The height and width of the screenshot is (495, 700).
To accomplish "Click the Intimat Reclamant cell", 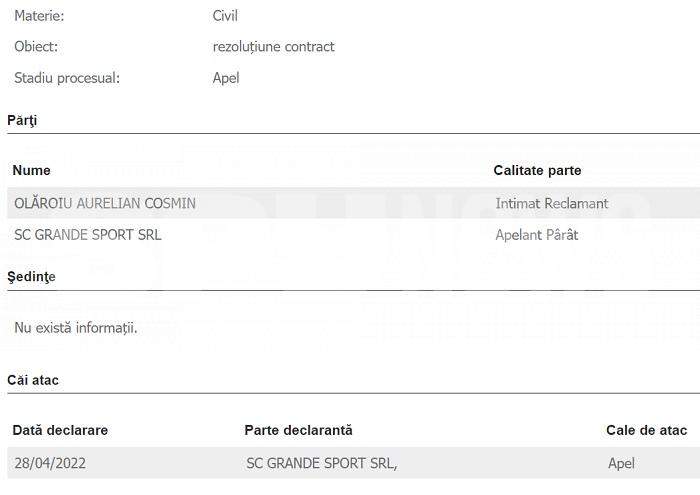I will 552,204.
